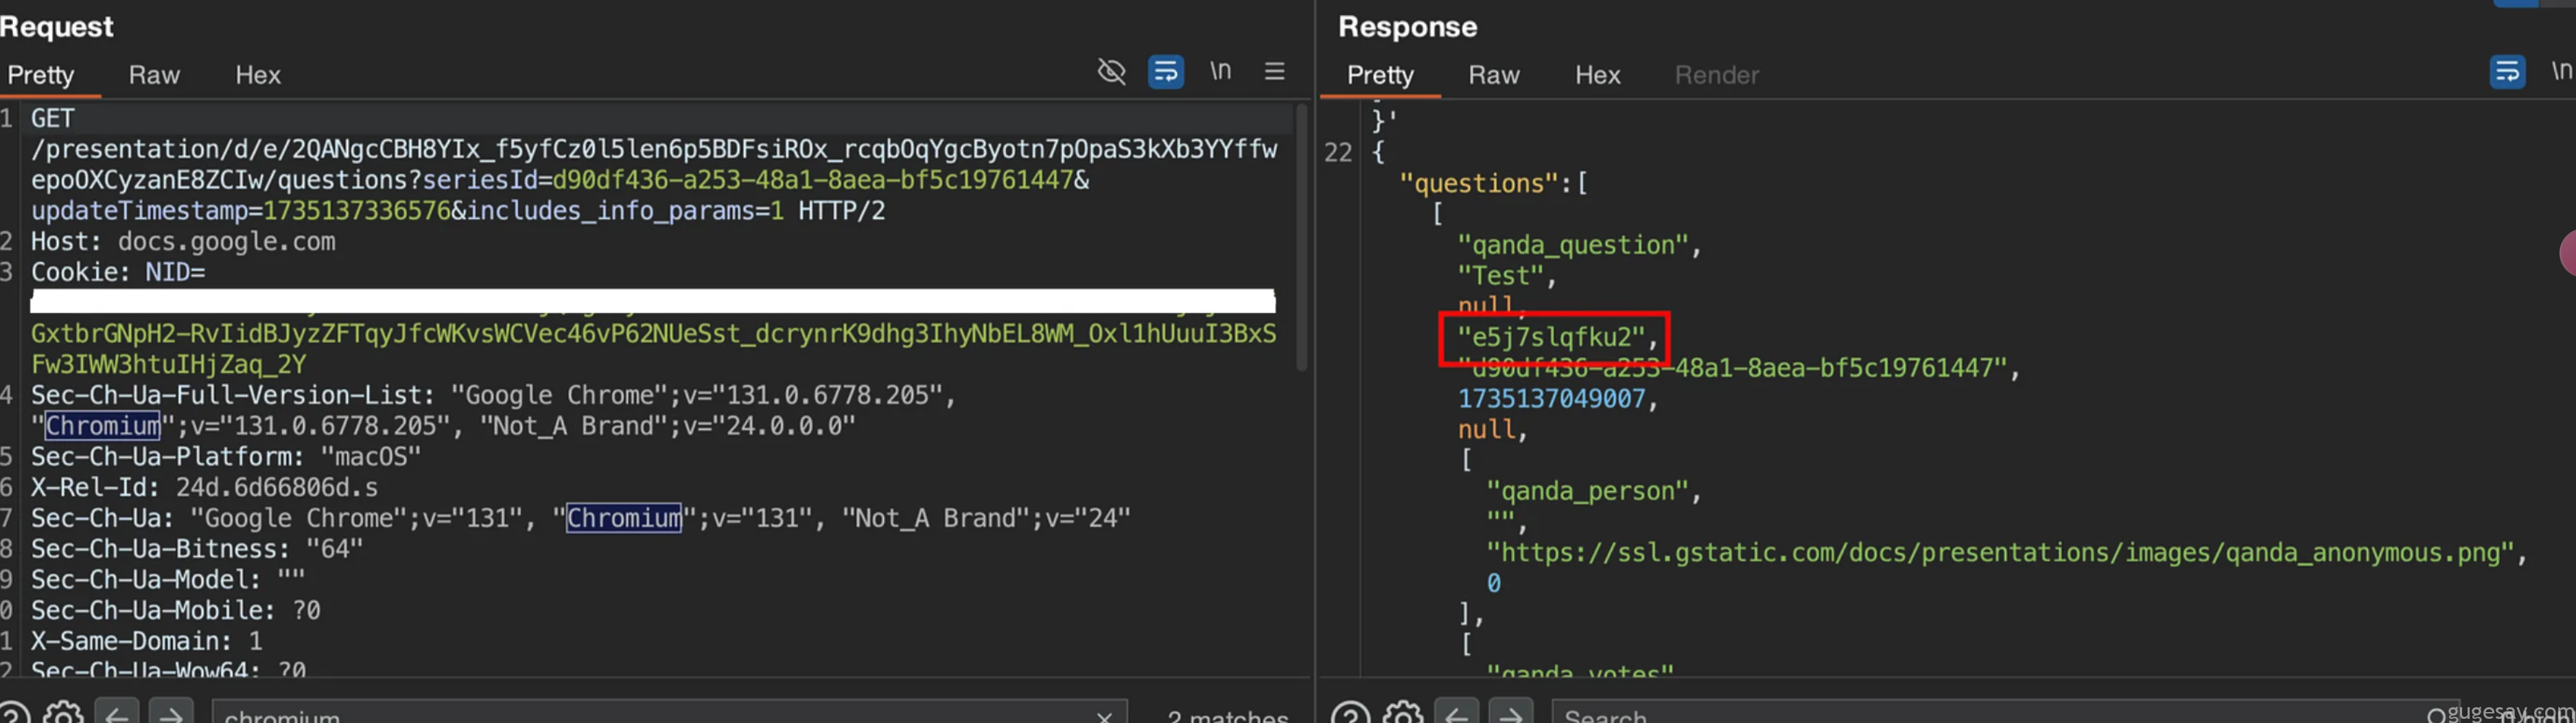Screen dimensions: 2576x723
Task: Click the Sec-Ch-Ua-Bitness "64" header
Action: point(197,549)
